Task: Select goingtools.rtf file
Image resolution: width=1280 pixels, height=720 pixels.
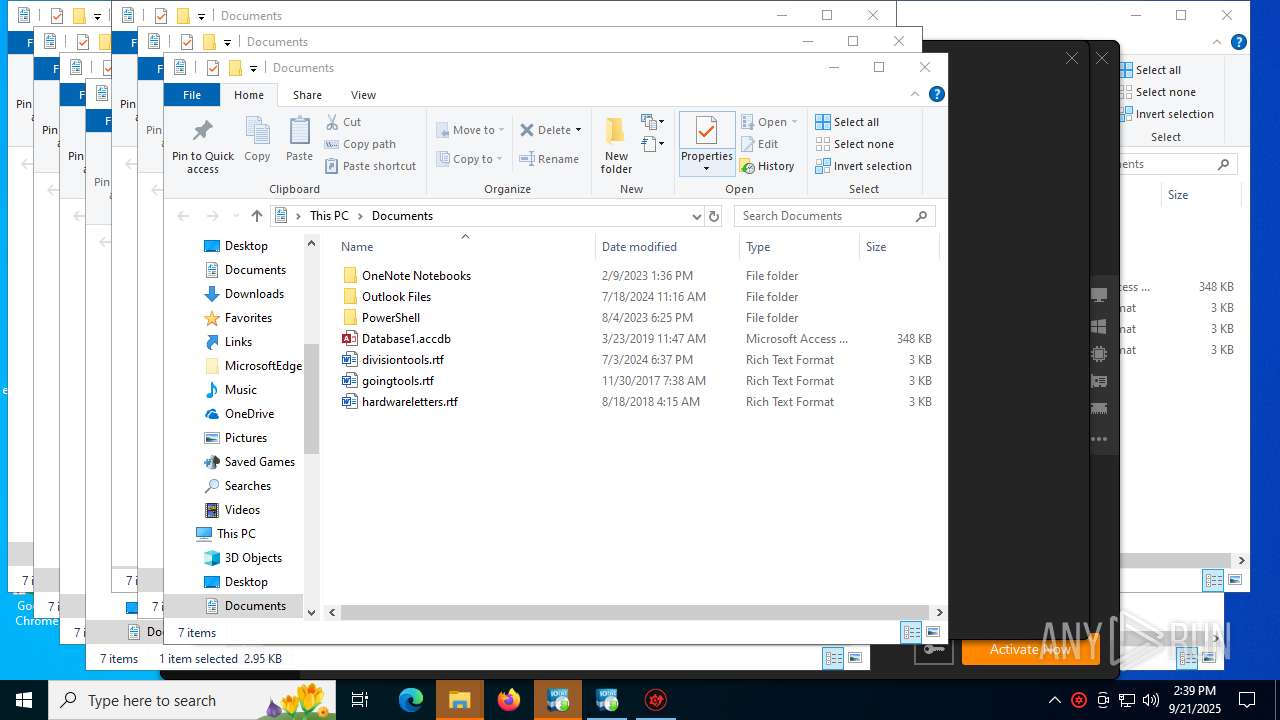Action: [x=398, y=381]
